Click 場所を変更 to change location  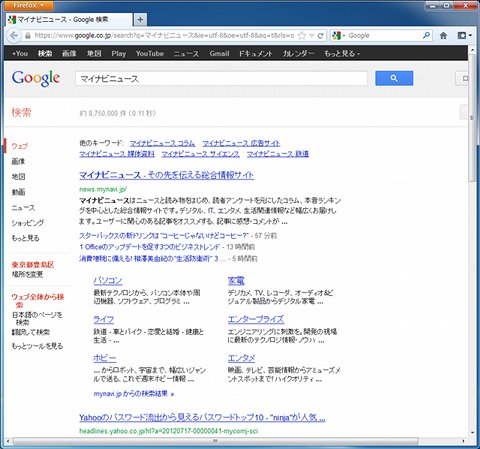tap(27, 274)
